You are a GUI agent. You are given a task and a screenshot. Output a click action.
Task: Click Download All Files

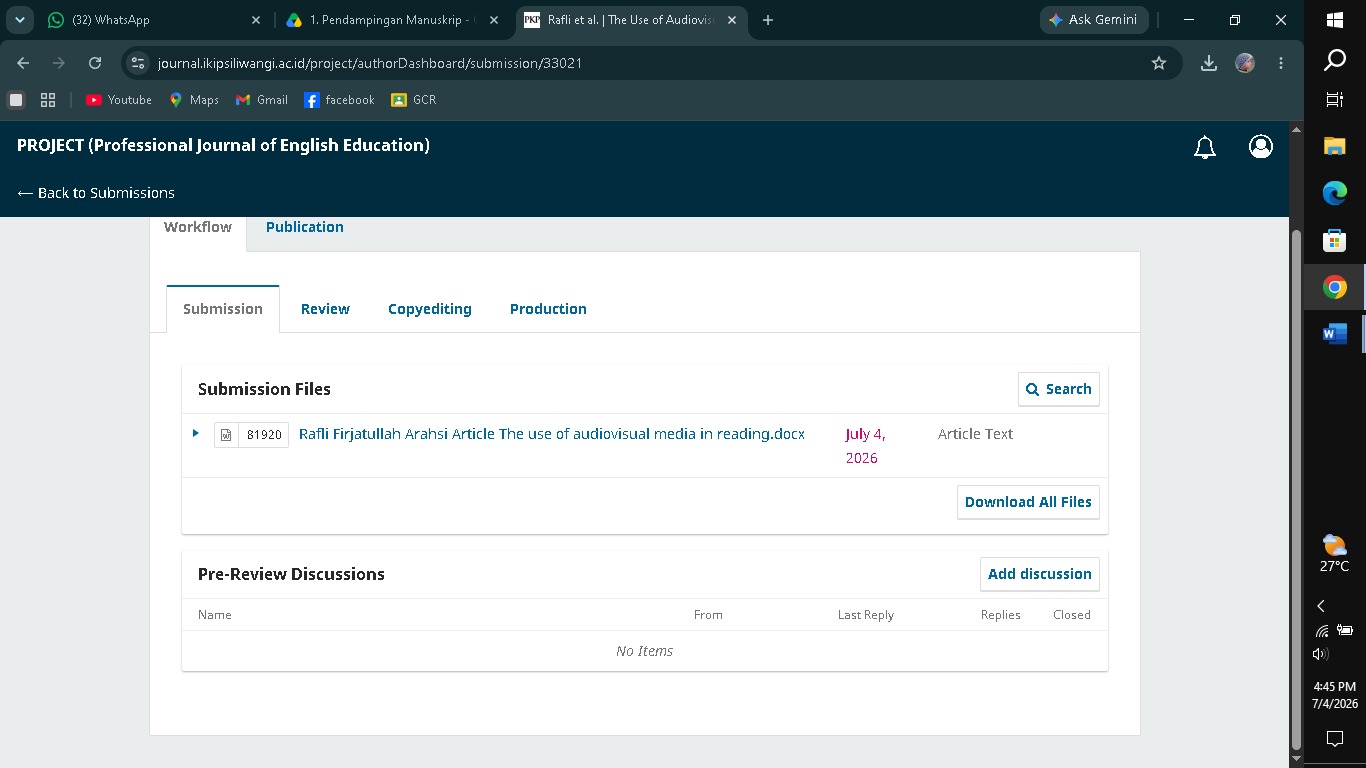coord(1028,502)
